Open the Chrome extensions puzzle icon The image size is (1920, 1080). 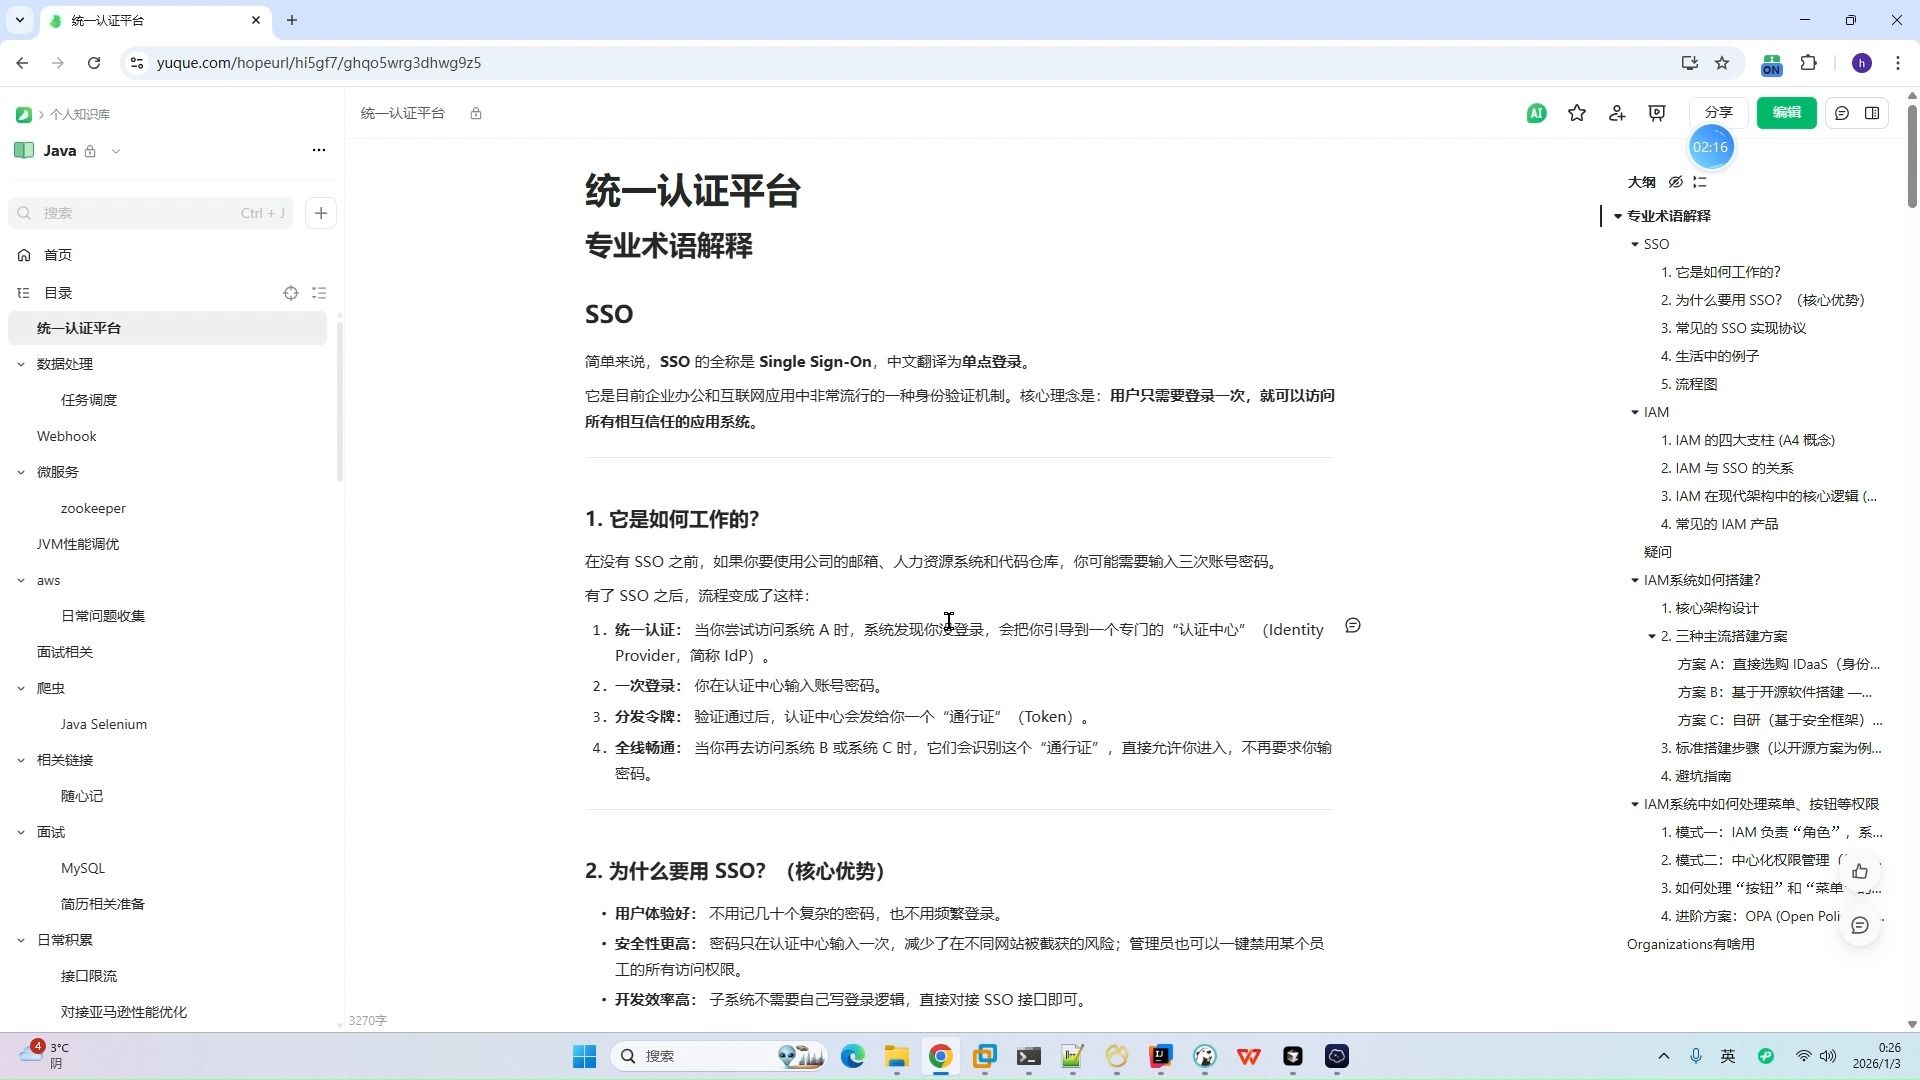[x=1809, y=63]
